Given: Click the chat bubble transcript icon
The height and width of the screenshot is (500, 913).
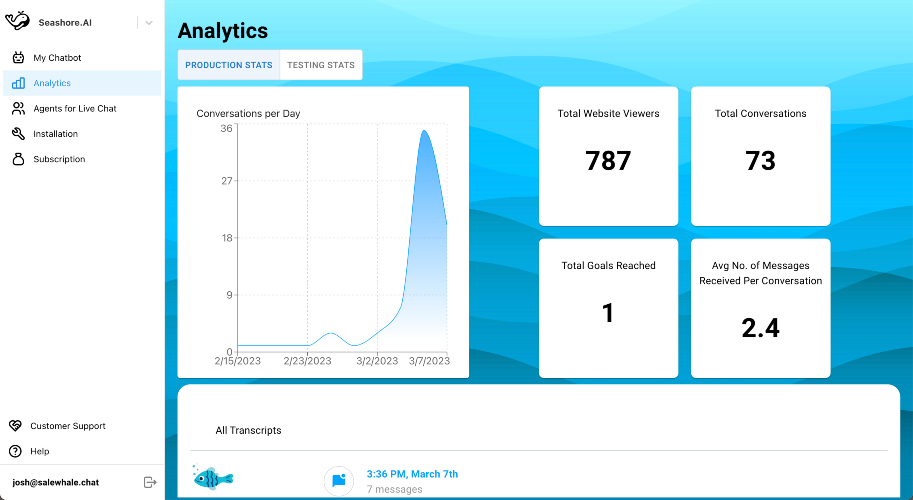Looking at the screenshot, I should 339,481.
